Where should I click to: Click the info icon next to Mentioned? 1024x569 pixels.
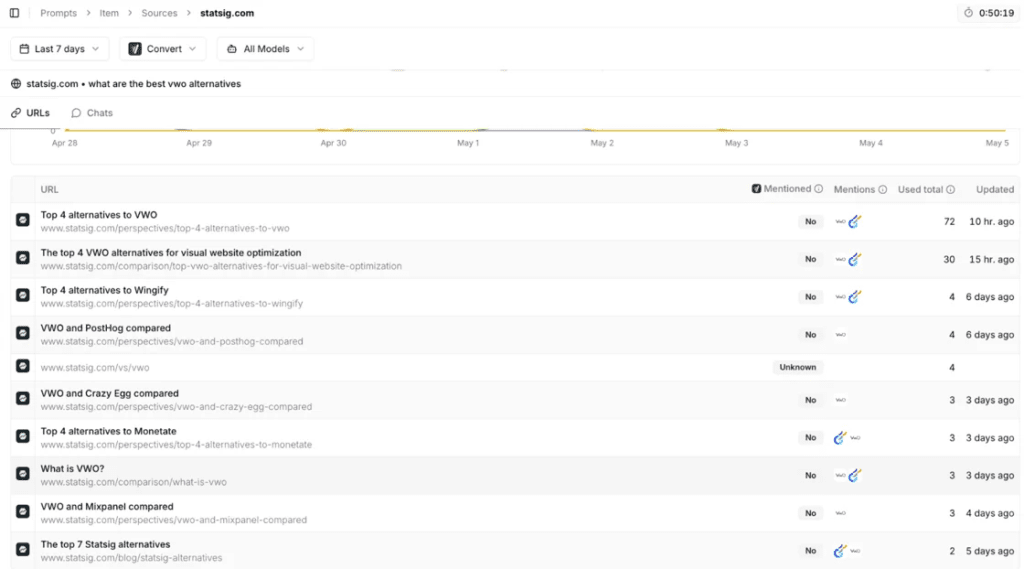(818, 189)
